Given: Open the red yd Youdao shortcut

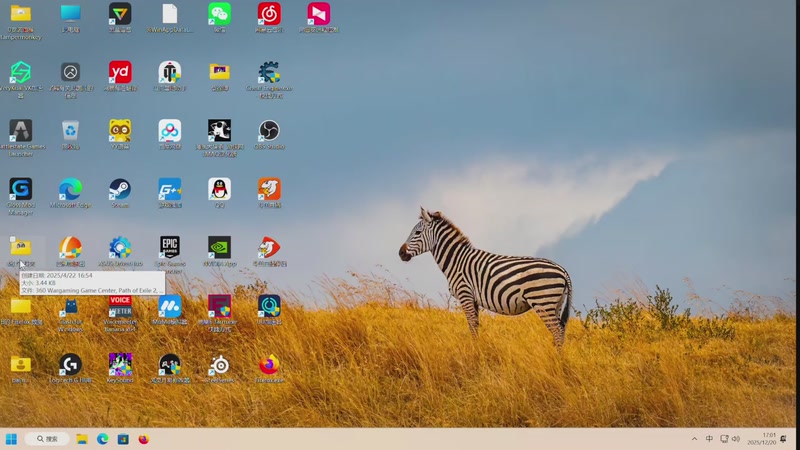Looking at the screenshot, I should pyautogui.click(x=120, y=72).
